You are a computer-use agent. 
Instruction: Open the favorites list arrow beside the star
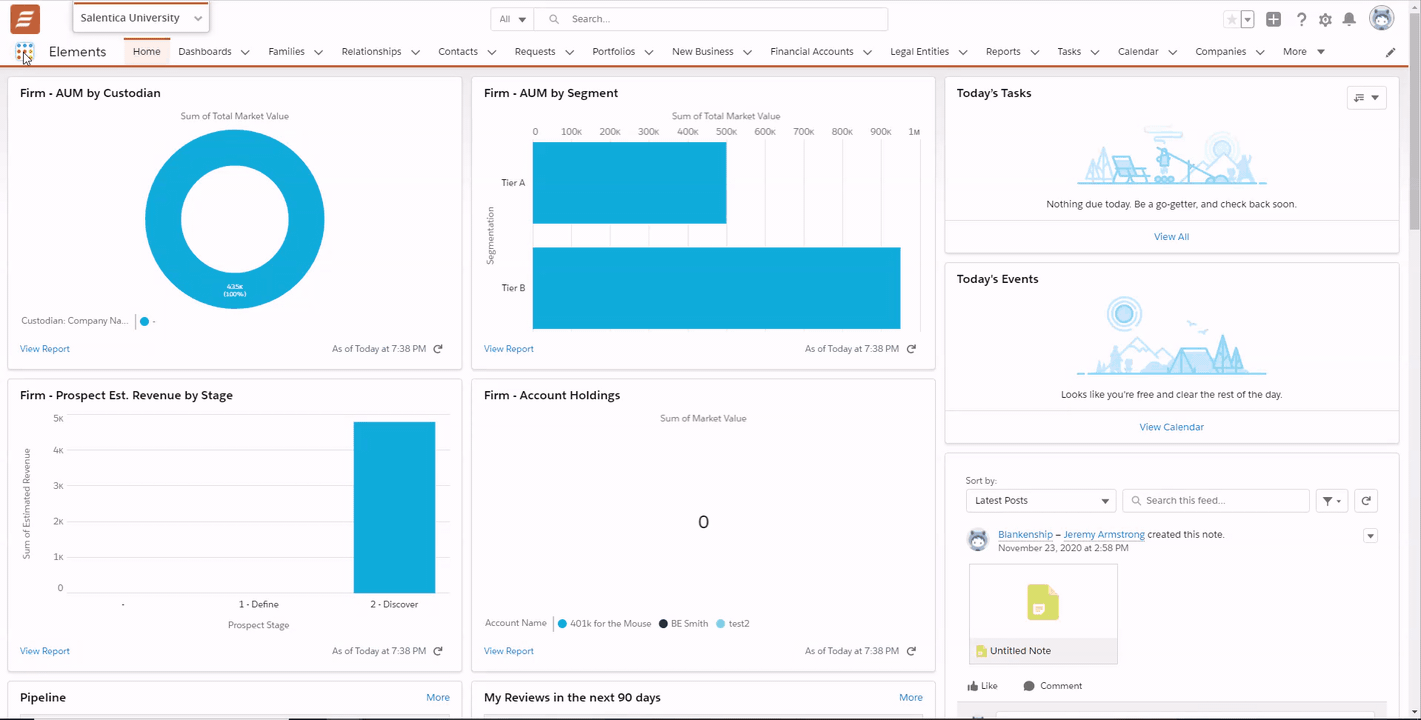(x=1248, y=19)
